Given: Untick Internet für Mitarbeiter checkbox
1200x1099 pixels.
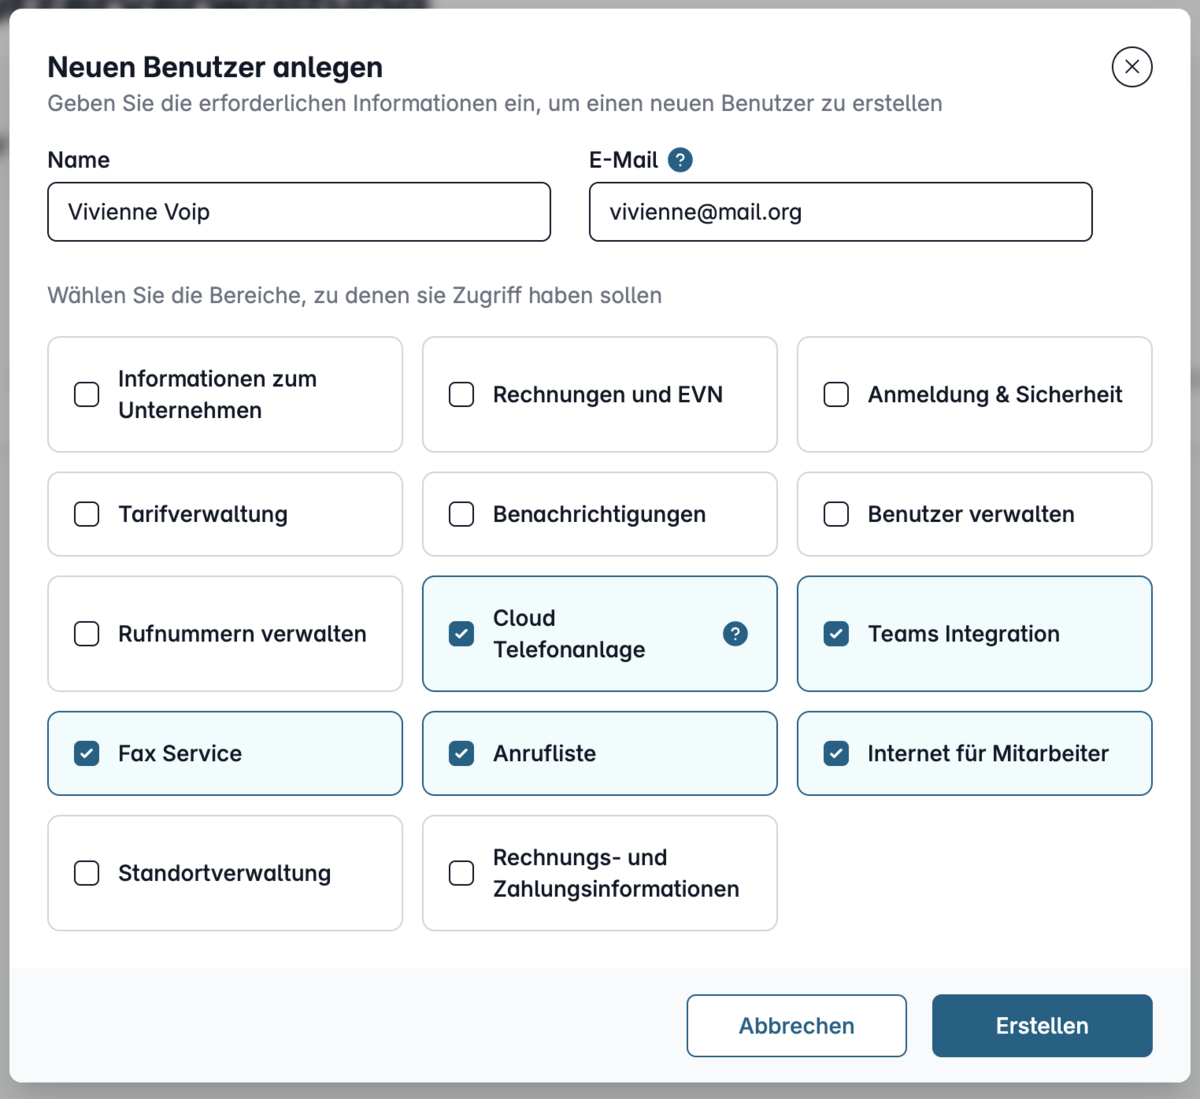Looking at the screenshot, I should [x=836, y=753].
